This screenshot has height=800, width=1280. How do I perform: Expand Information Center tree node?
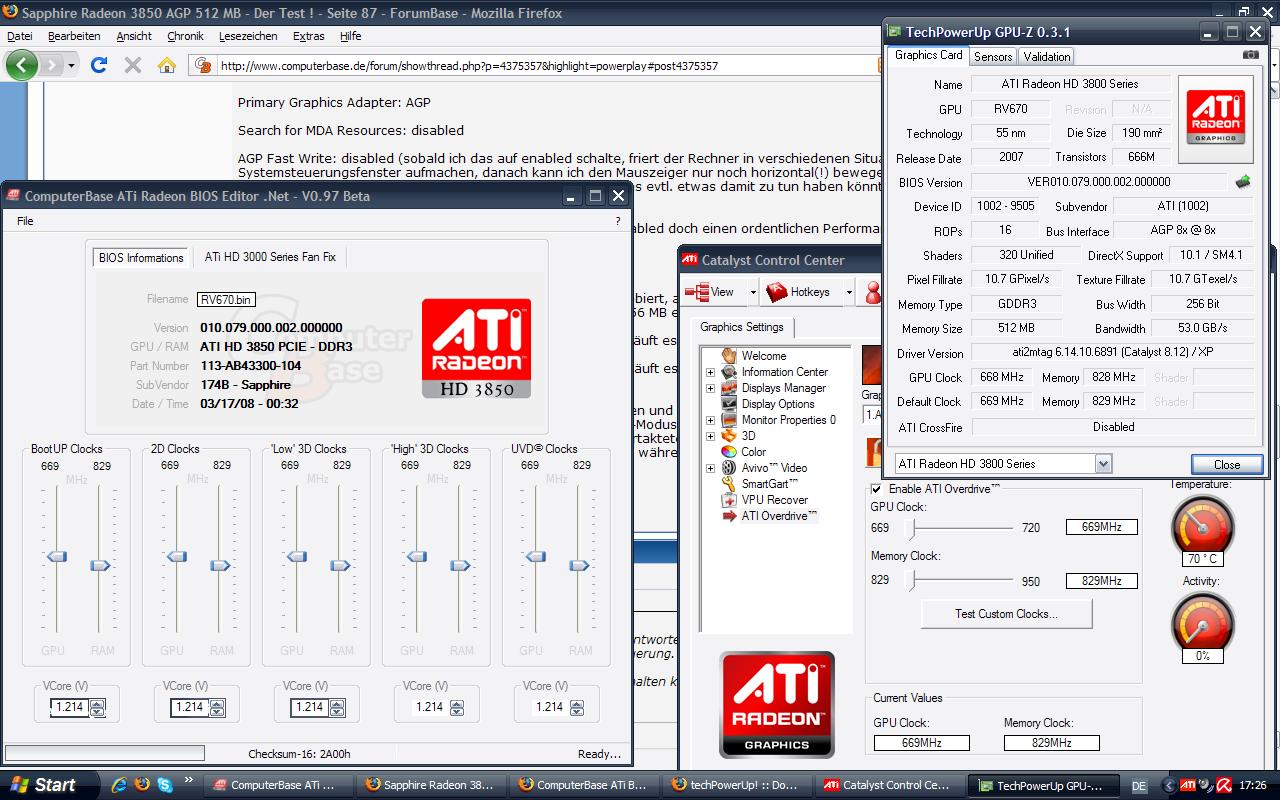(x=710, y=372)
